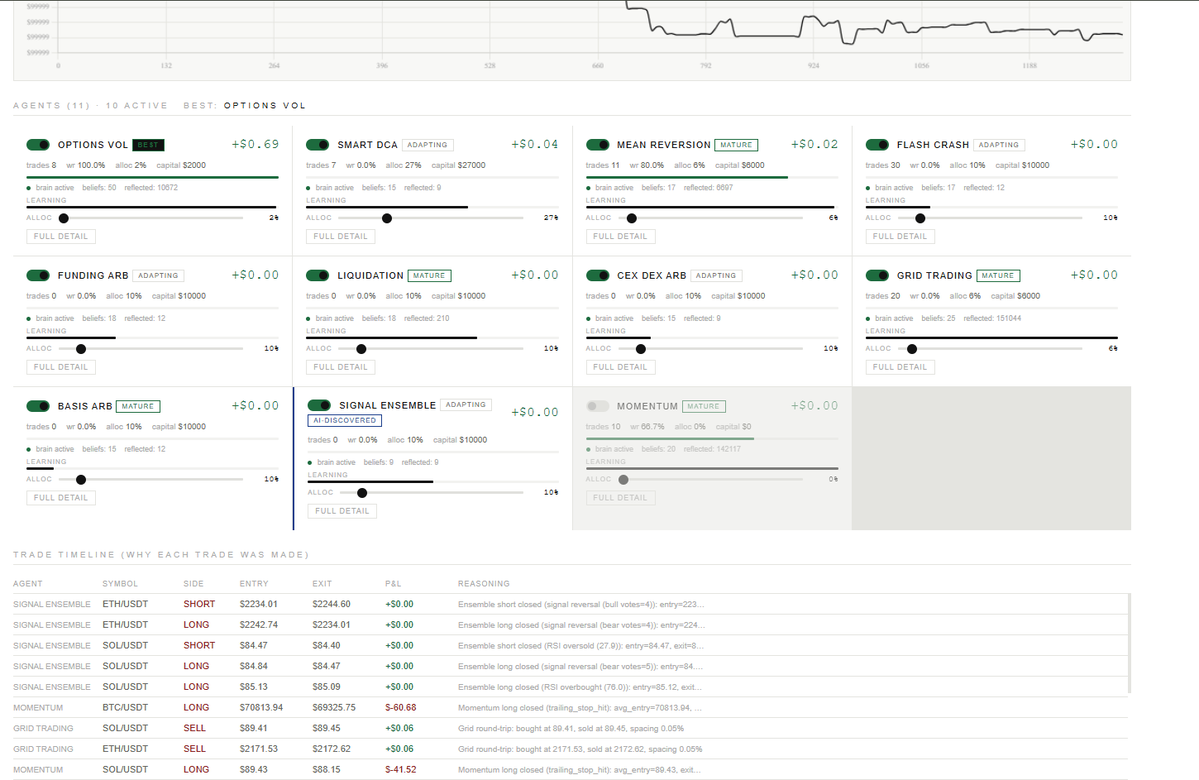Click the P&L column header
Image resolution: width=1199 pixels, height=780 pixels.
click(x=393, y=583)
